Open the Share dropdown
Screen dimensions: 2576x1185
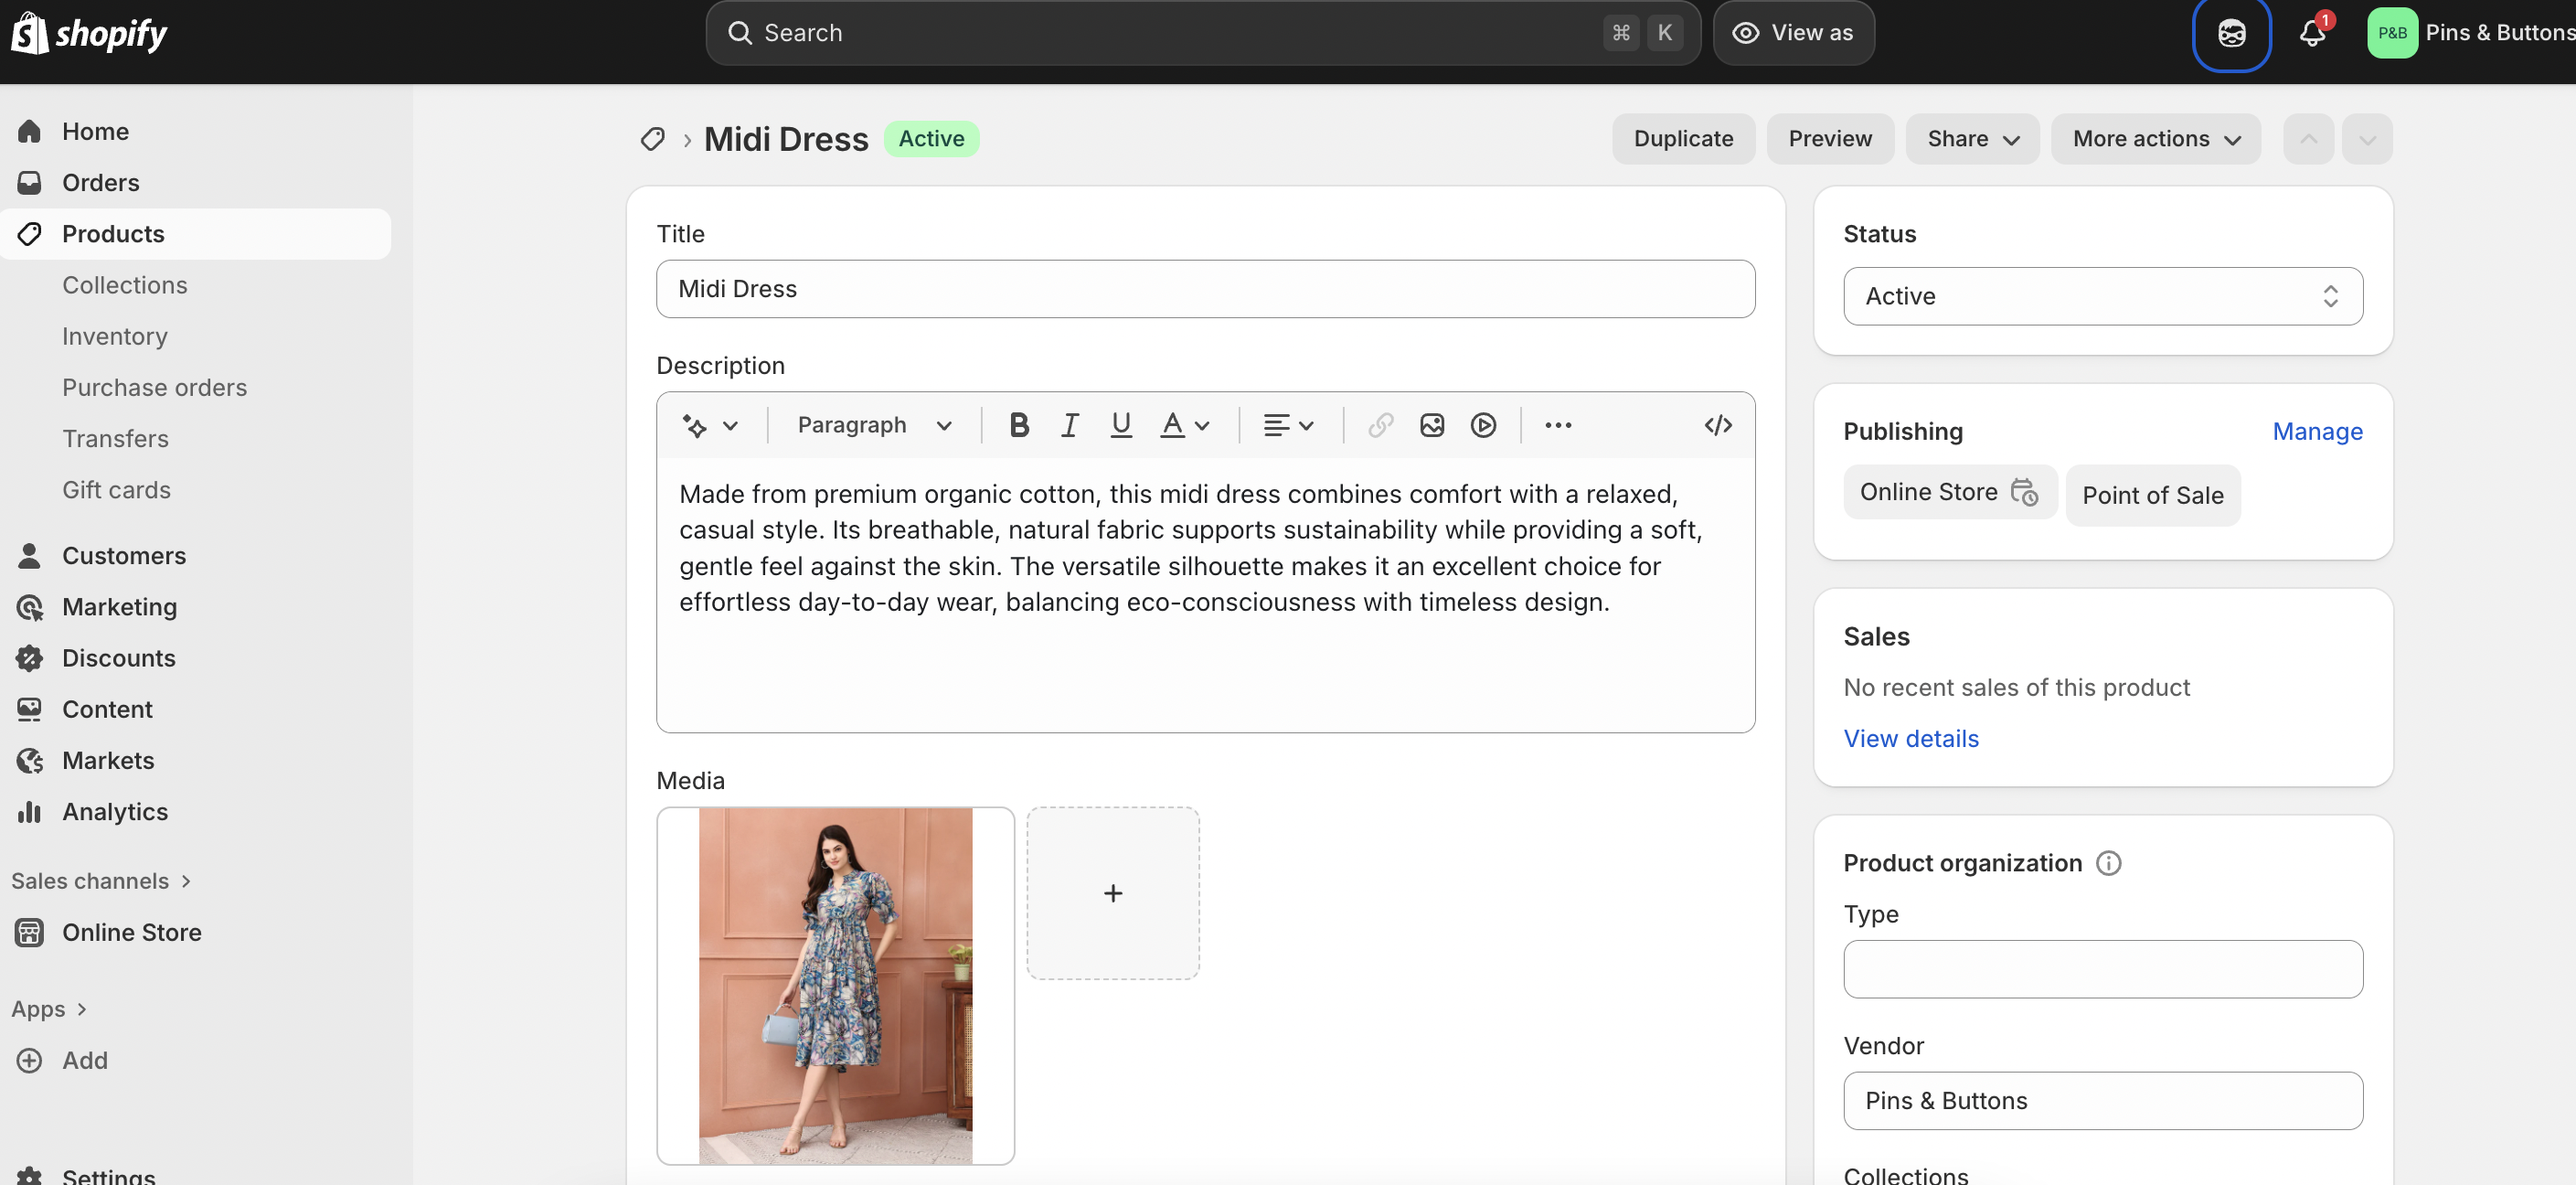pos(1971,139)
